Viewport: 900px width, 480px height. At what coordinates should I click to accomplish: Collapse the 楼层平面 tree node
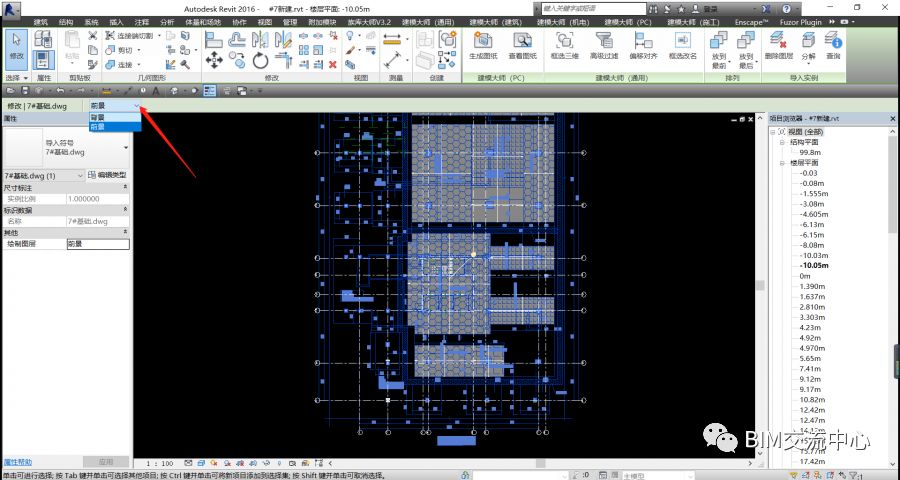[x=782, y=163]
